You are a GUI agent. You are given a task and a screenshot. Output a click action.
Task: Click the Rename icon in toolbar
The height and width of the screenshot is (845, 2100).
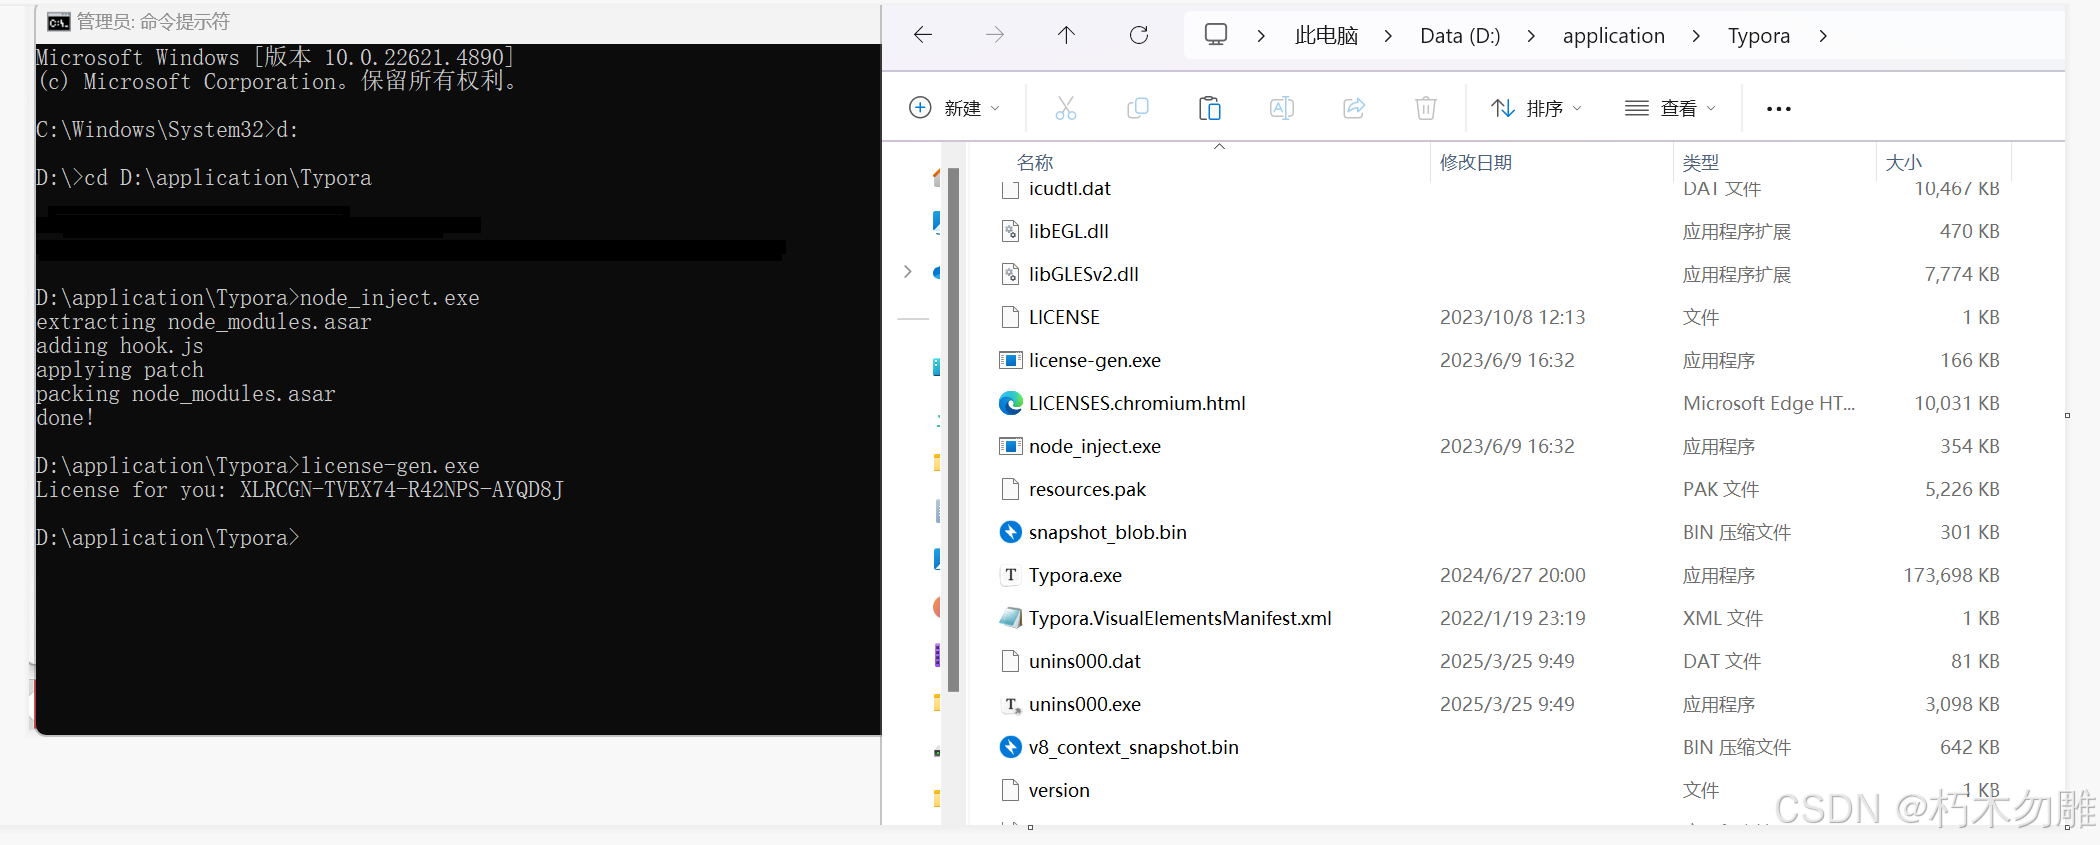click(x=1281, y=108)
